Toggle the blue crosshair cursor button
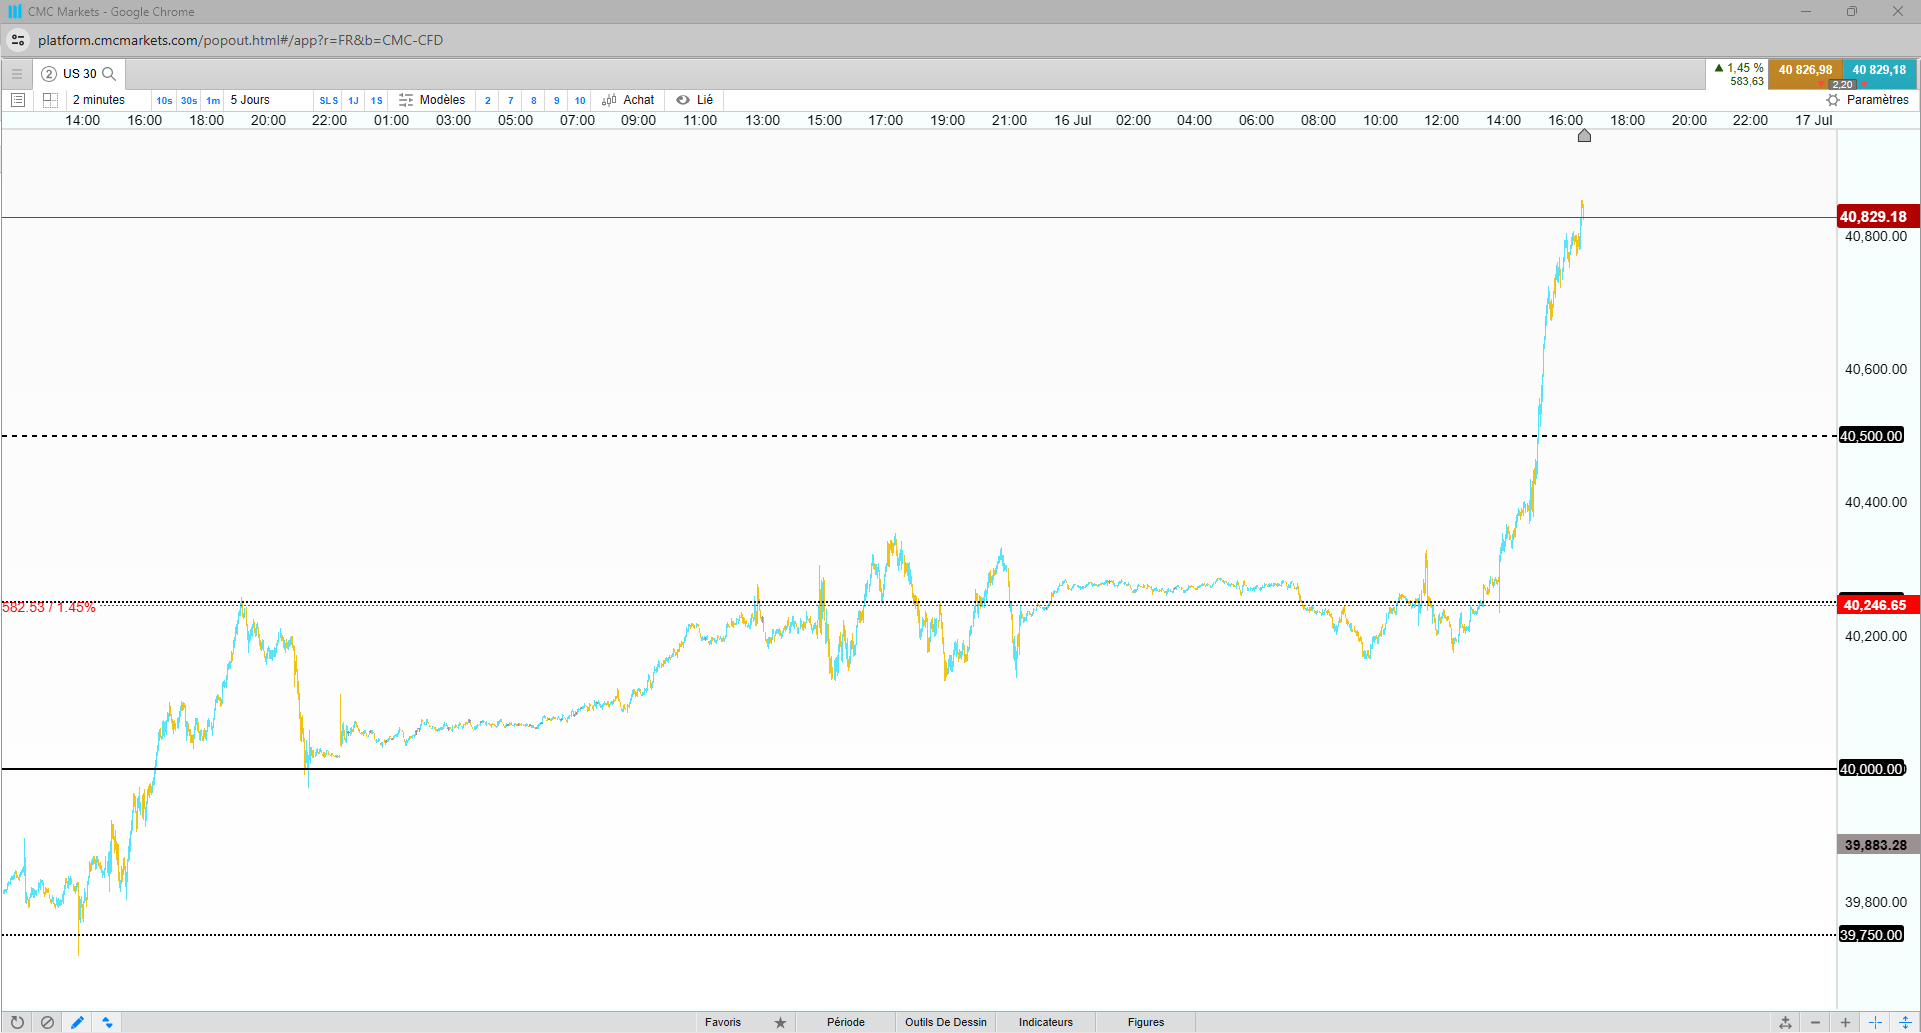The image size is (1921, 1033). 1875,1022
